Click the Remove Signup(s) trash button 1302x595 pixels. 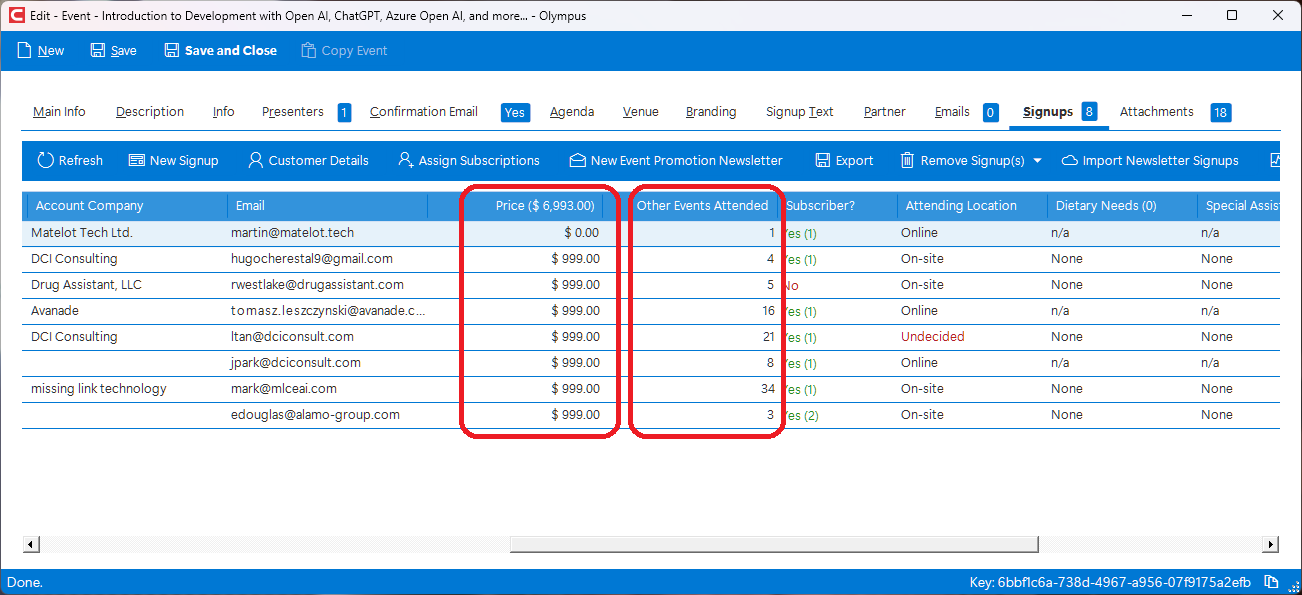[x=962, y=160]
